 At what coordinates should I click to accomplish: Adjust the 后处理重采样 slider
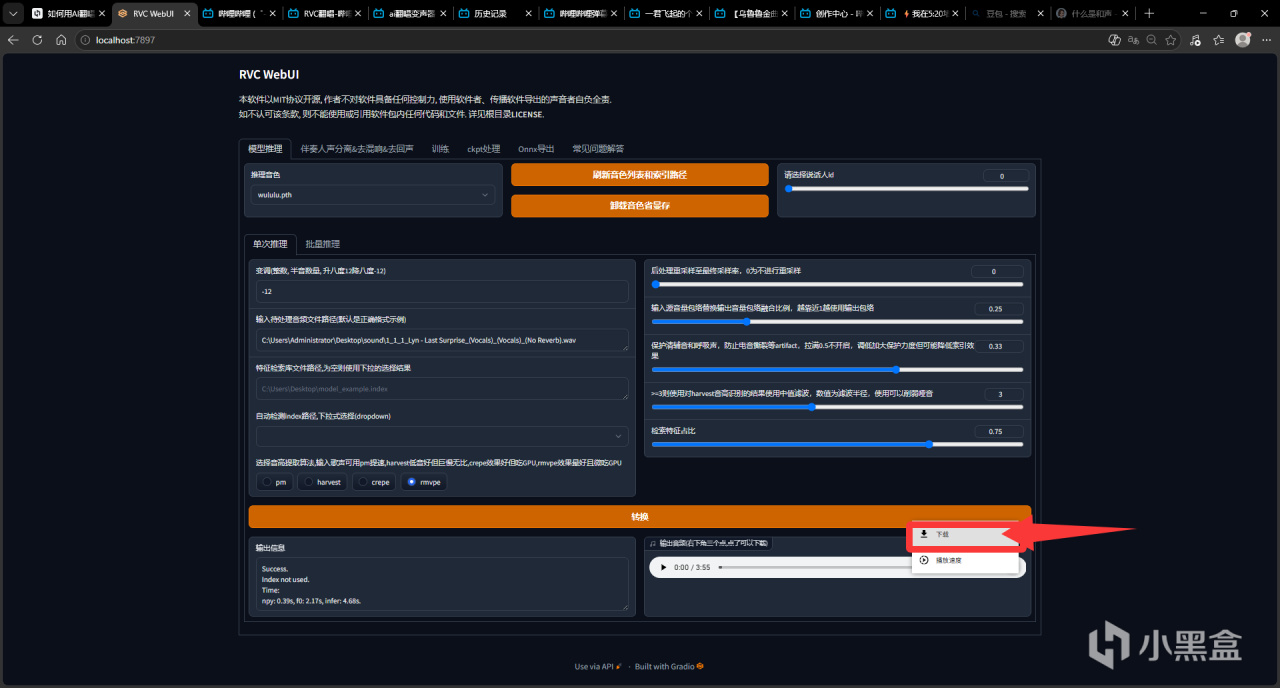pyautogui.click(x=837, y=284)
